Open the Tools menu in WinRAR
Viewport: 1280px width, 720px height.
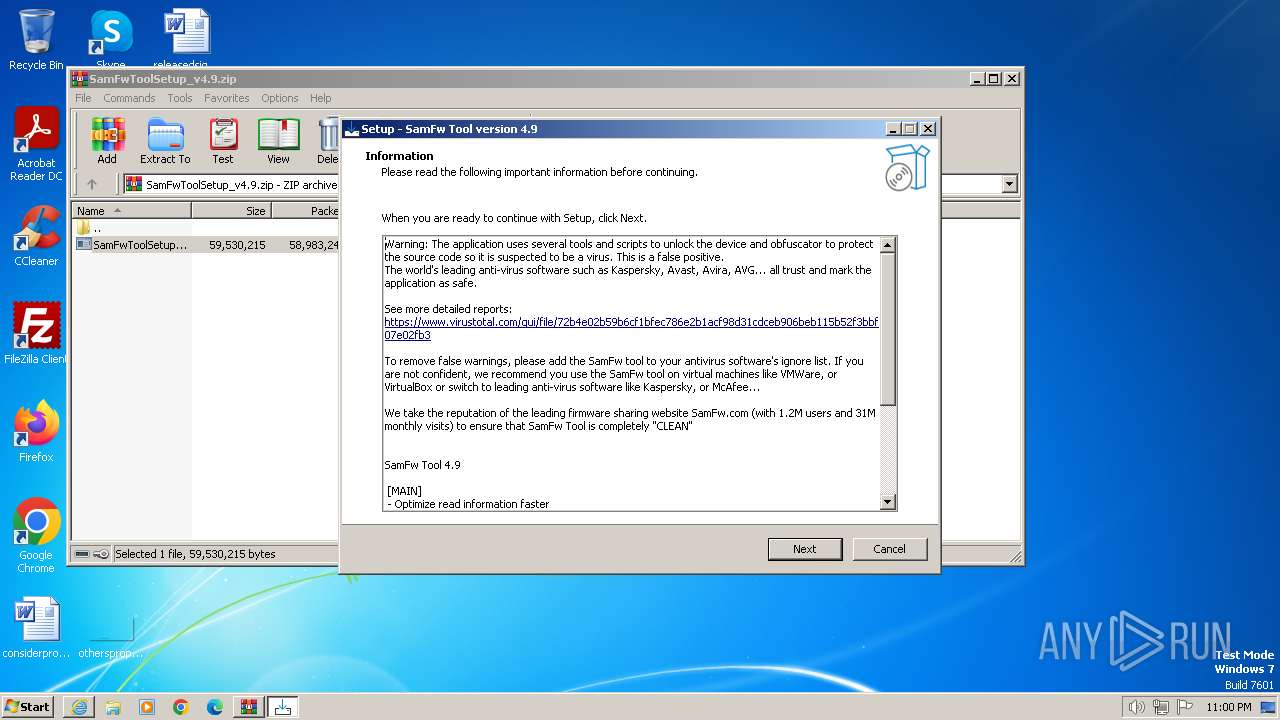(x=180, y=98)
